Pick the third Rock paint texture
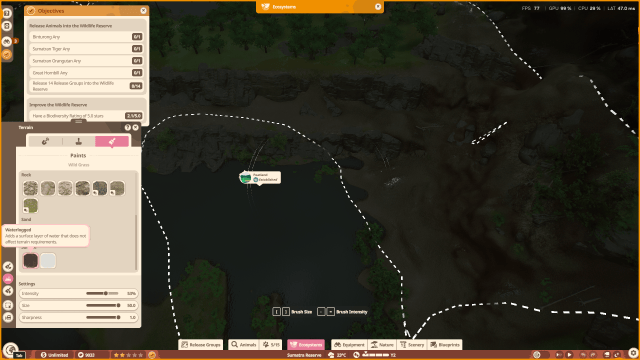This screenshot has height=360, width=640. point(65,188)
